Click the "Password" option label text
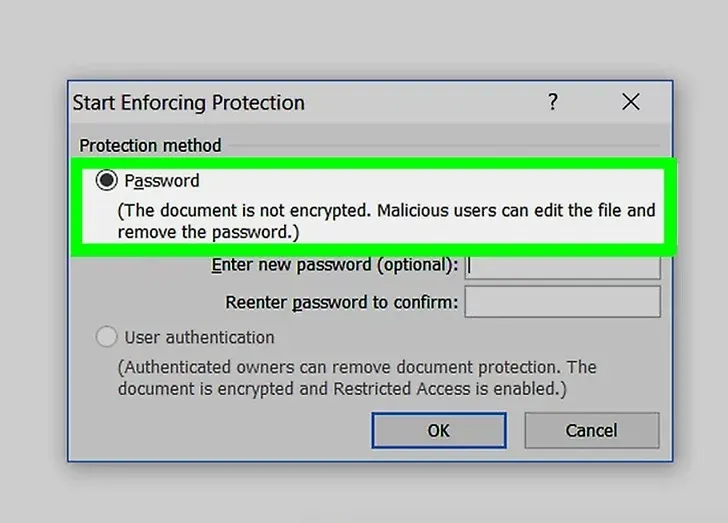 (162, 181)
